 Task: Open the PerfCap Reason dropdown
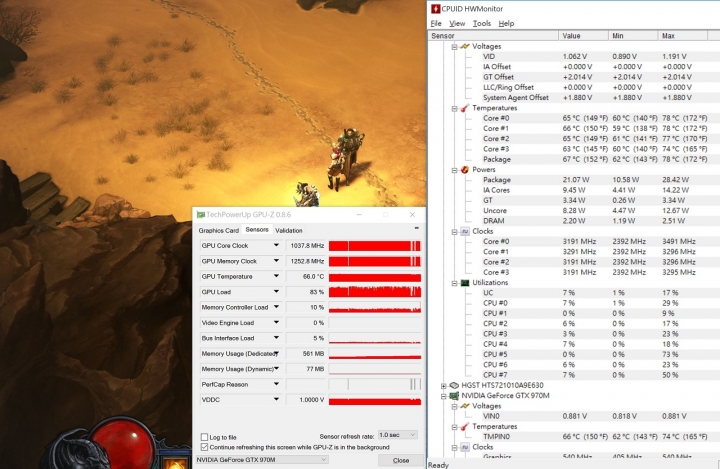coord(276,384)
